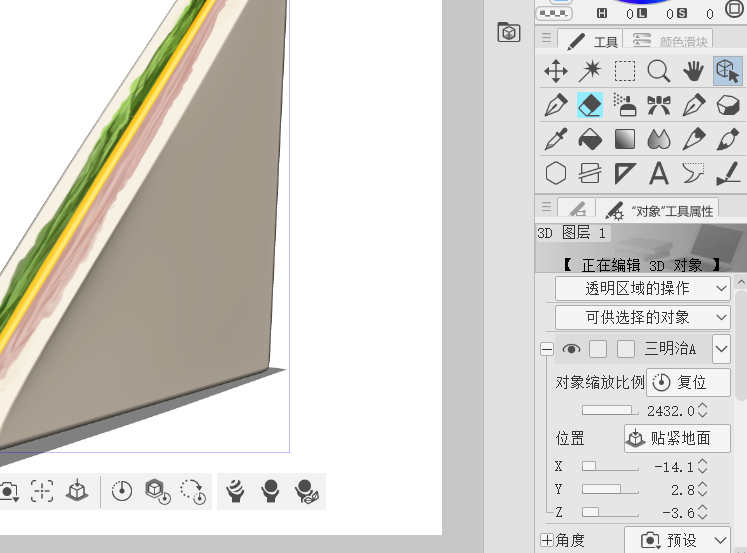Toggle second checkbox beside 三明治A name
Screen dimensions: 747x553
tap(626, 349)
